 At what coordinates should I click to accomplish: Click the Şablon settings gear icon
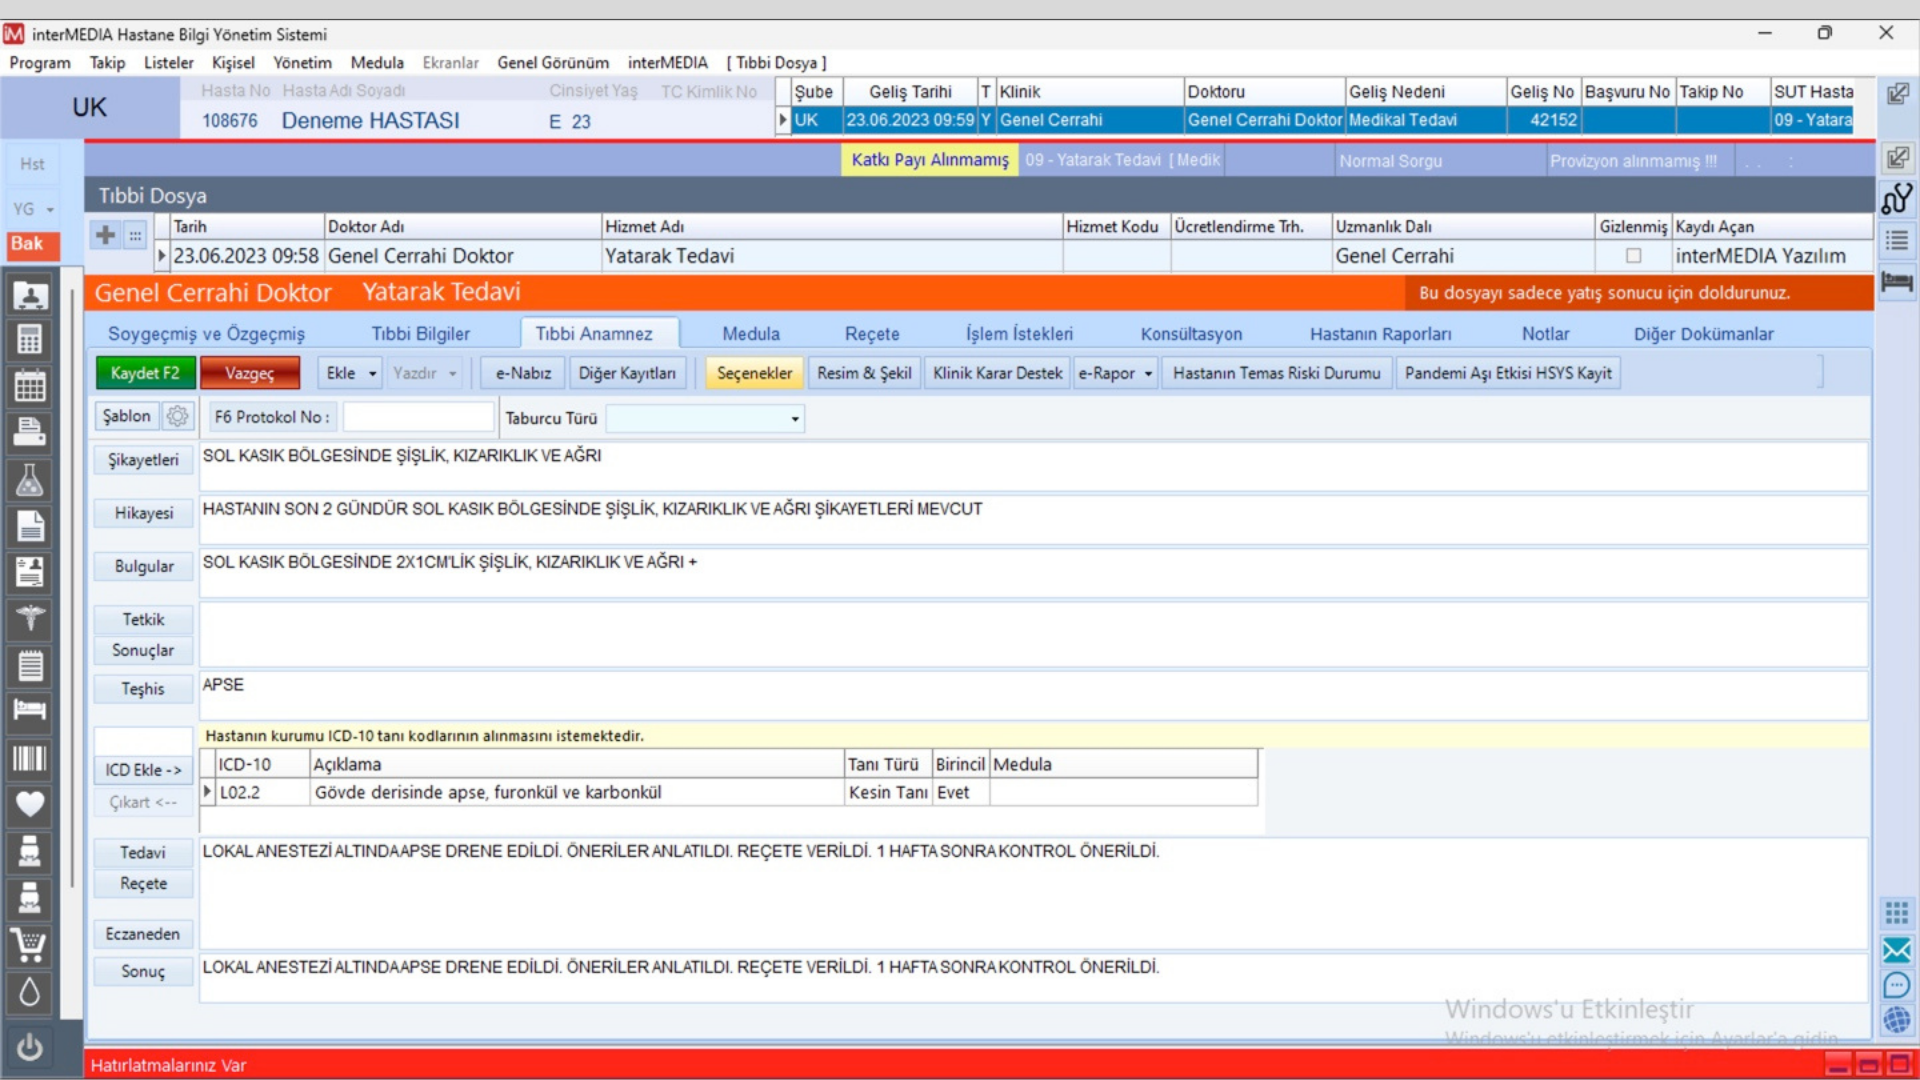(178, 416)
